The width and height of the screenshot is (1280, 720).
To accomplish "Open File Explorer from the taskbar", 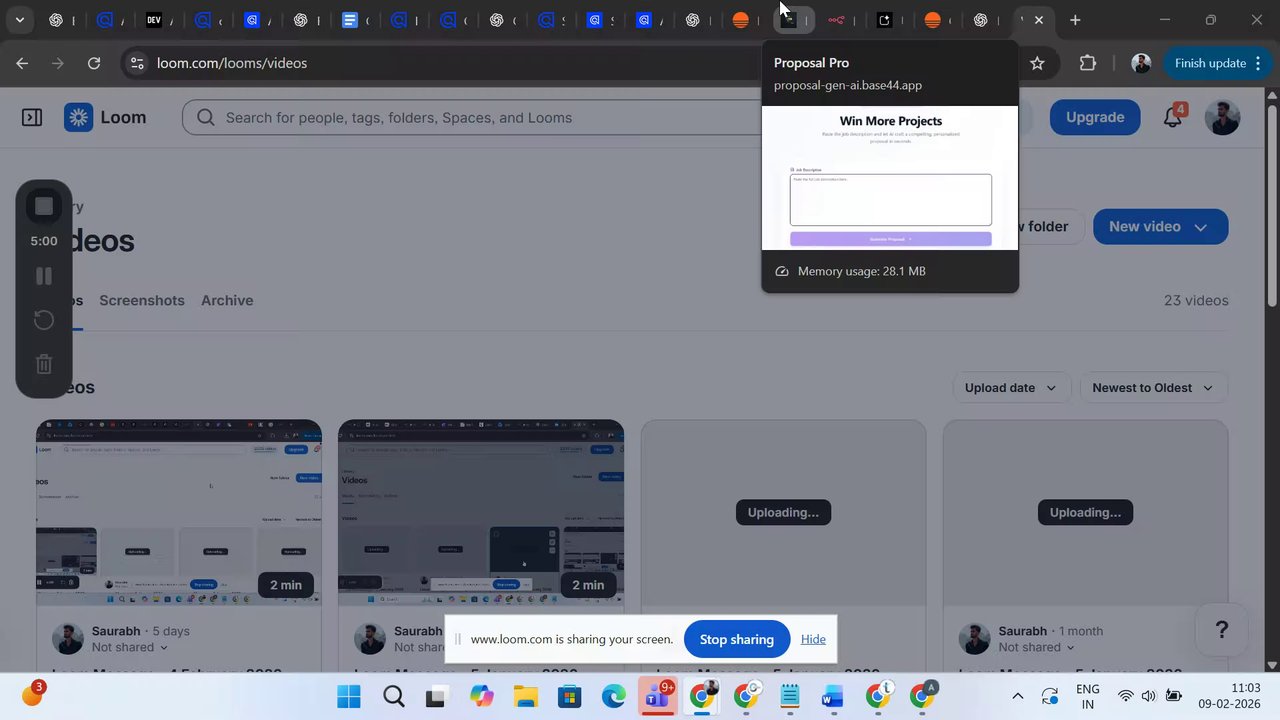I will (525, 697).
